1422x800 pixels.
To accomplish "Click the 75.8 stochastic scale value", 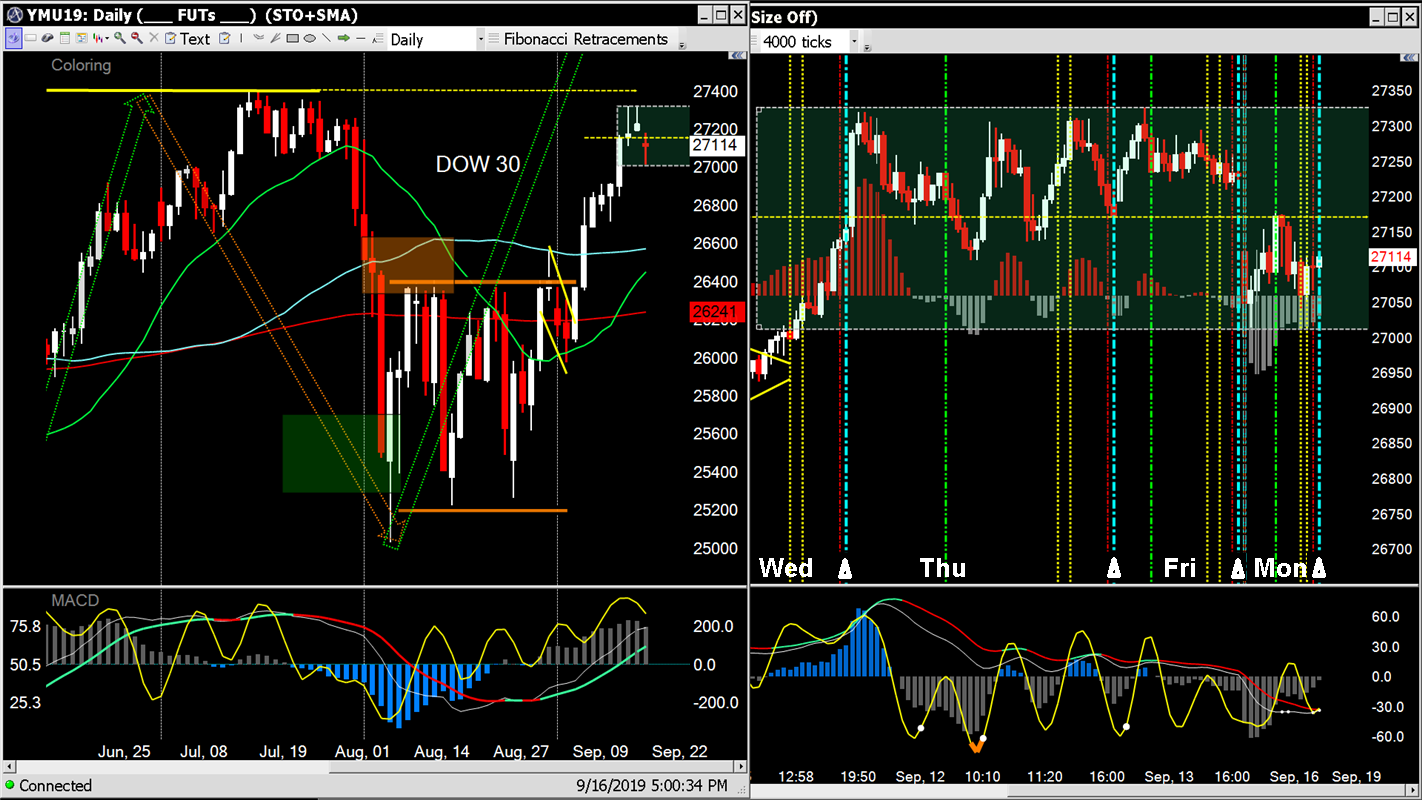I will (25, 627).
